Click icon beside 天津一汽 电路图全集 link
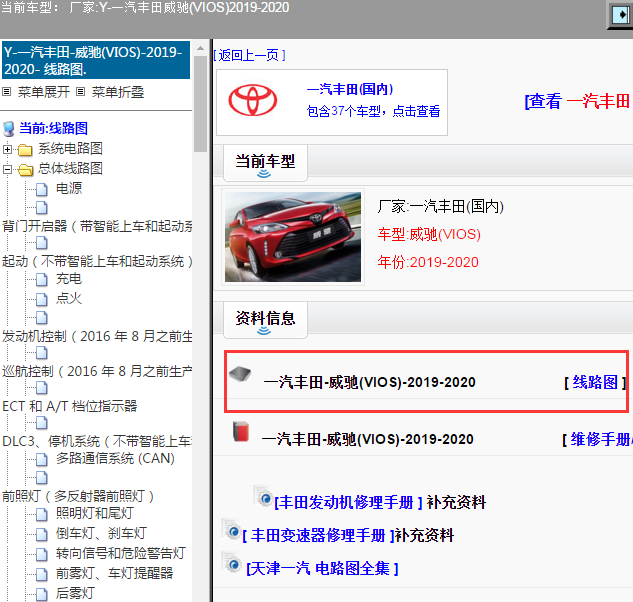 point(231,562)
